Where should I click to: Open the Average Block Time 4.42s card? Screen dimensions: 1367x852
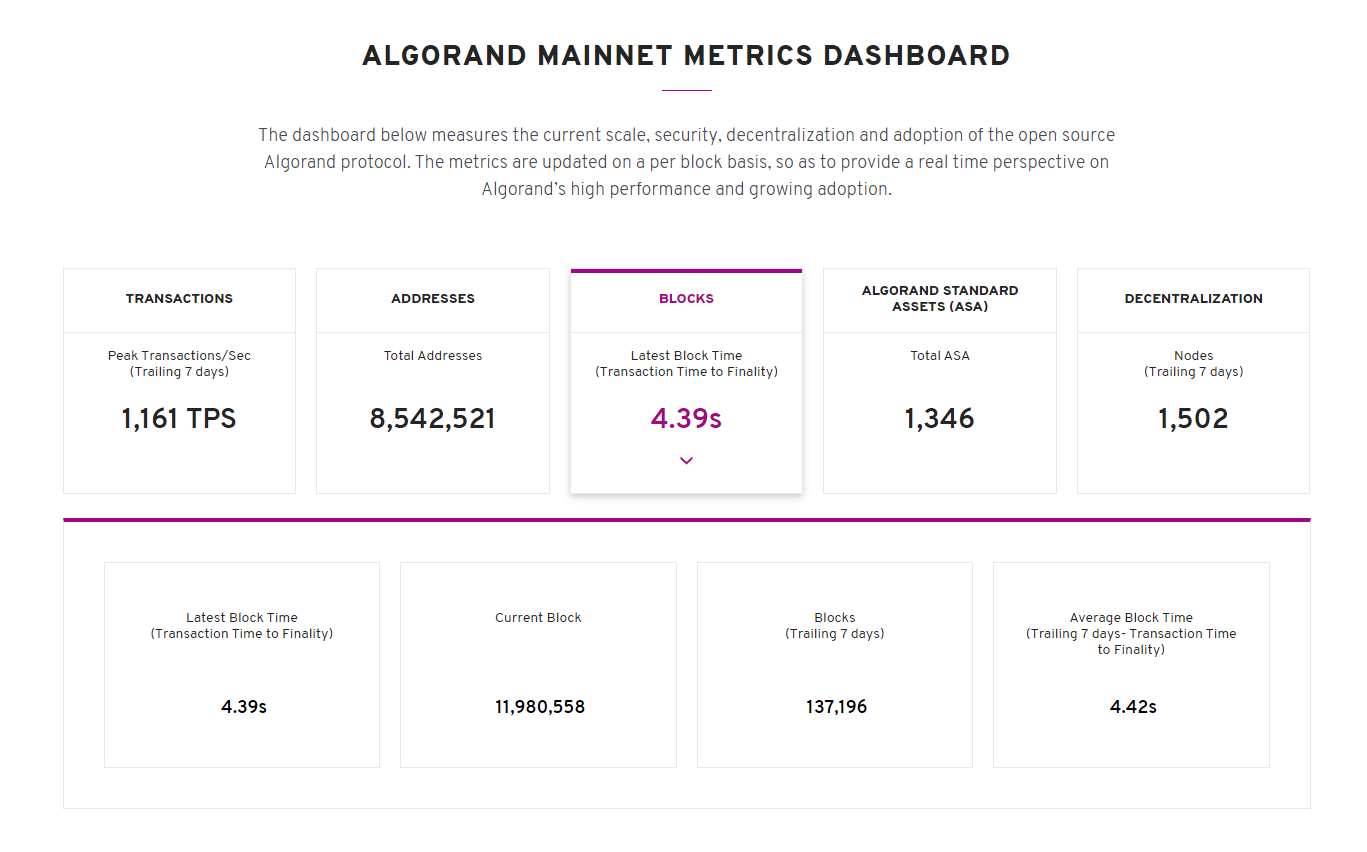tap(1131, 664)
